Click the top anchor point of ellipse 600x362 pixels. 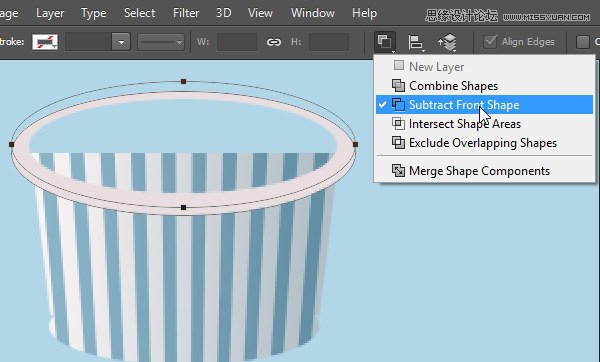(x=183, y=81)
